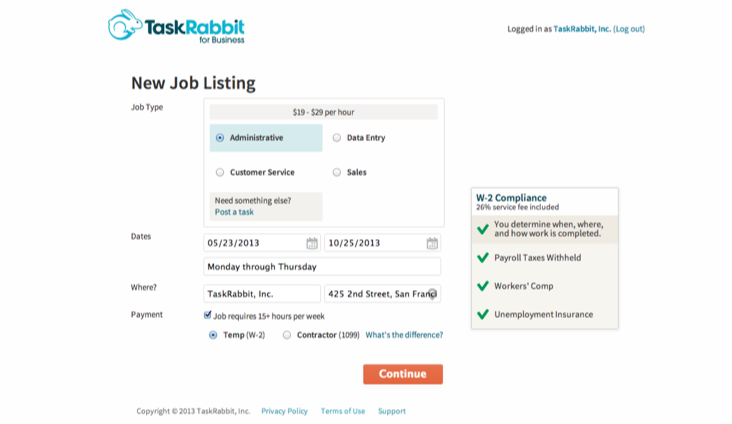Open the TaskRabbit, Inc. account link
The image size is (732, 424).
point(582,29)
